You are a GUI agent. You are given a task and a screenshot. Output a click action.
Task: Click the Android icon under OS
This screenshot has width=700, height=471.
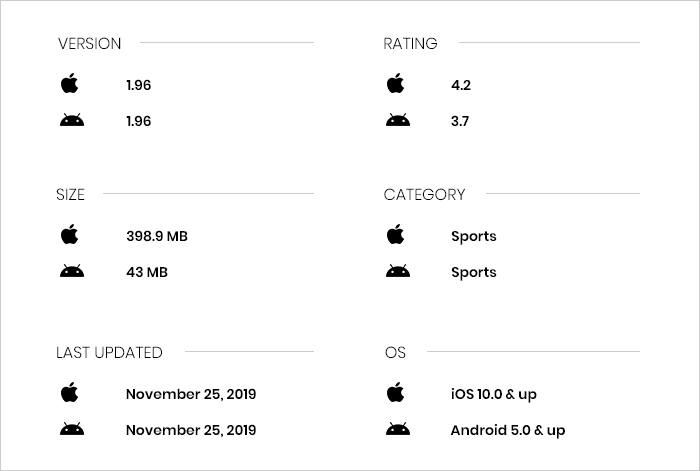pyautogui.click(x=398, y=430)
